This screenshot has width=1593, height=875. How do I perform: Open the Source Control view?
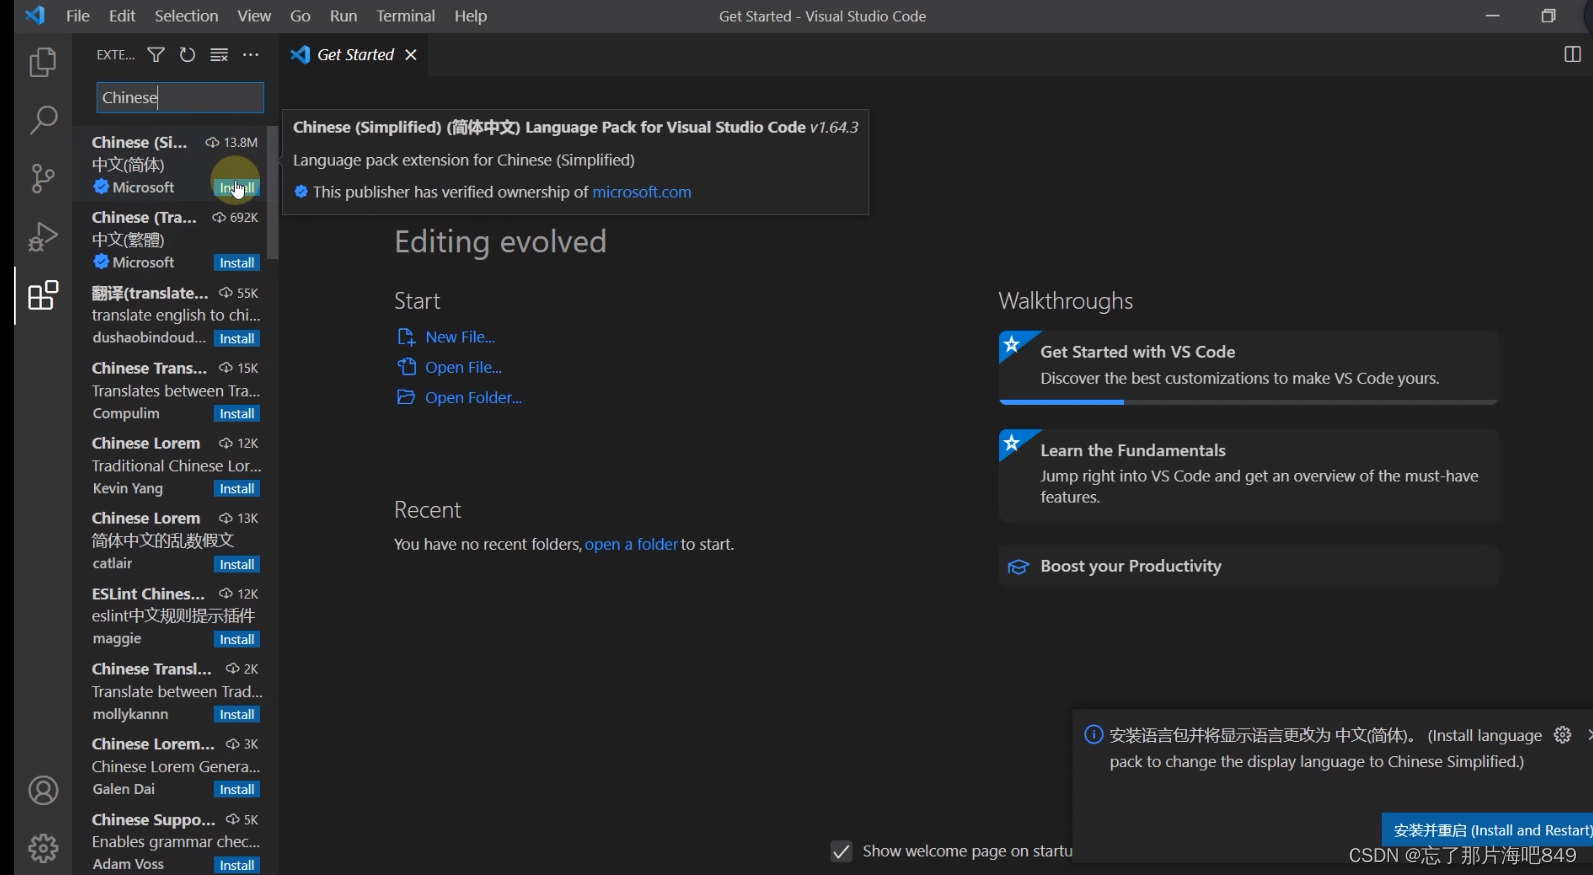pyautogui.click(x=43, y=179)
